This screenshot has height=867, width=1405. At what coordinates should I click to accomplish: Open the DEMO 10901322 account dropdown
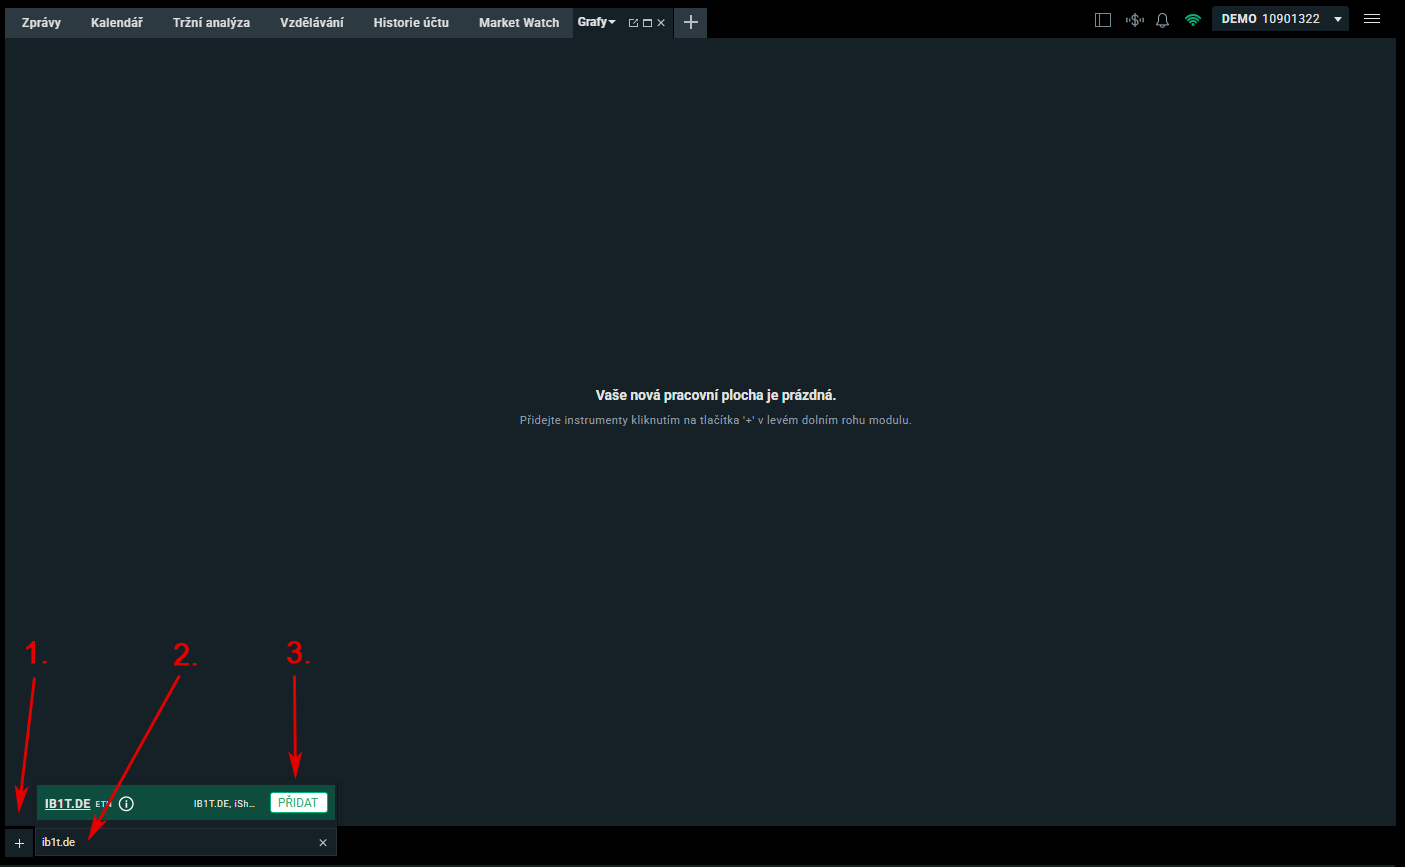pyautogui.click(x=1280, y=19)
